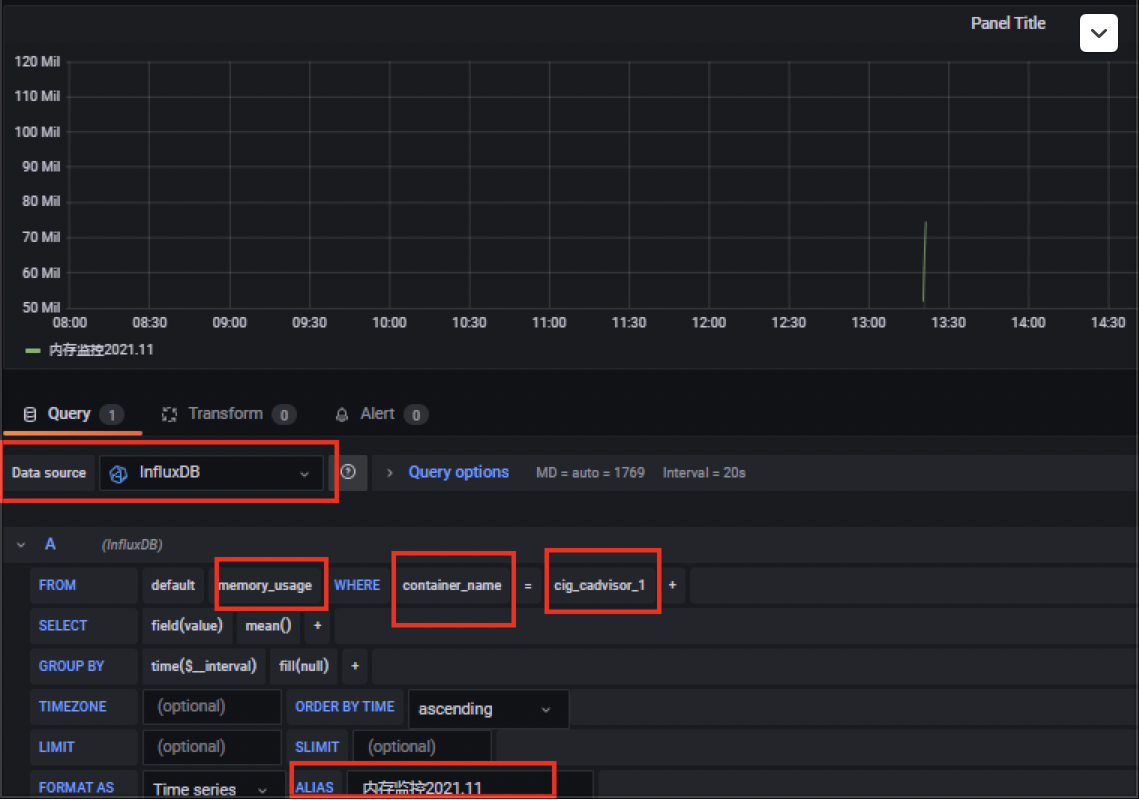Focus the LIMIT optional input
Screen dimensions: 1140x800
point(212,748)
